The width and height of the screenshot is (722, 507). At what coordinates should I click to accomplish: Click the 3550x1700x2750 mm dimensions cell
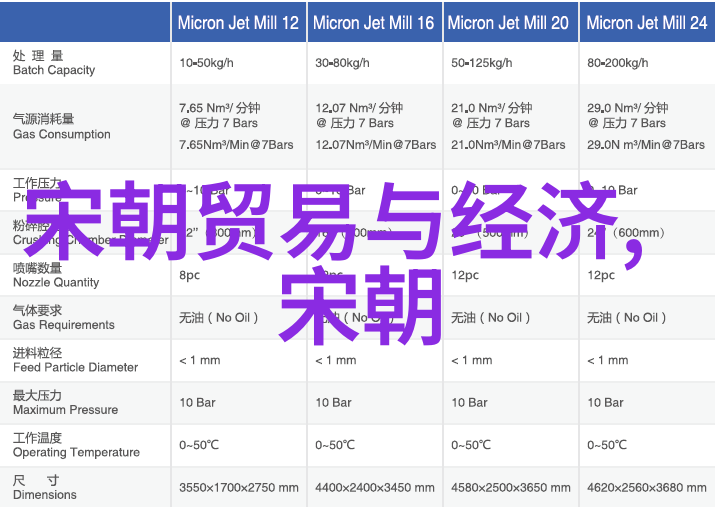(239, 487)
